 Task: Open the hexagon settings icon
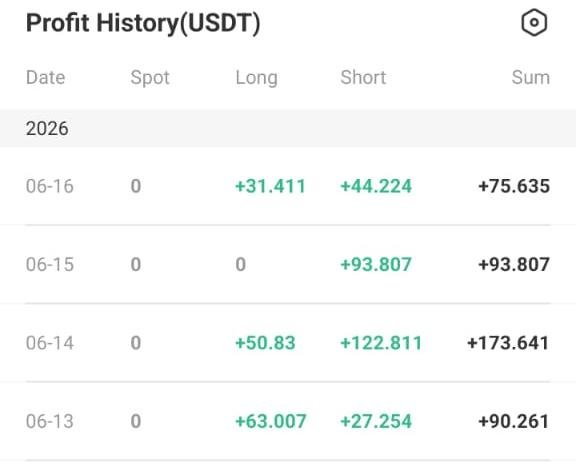[x=534, y=23]
